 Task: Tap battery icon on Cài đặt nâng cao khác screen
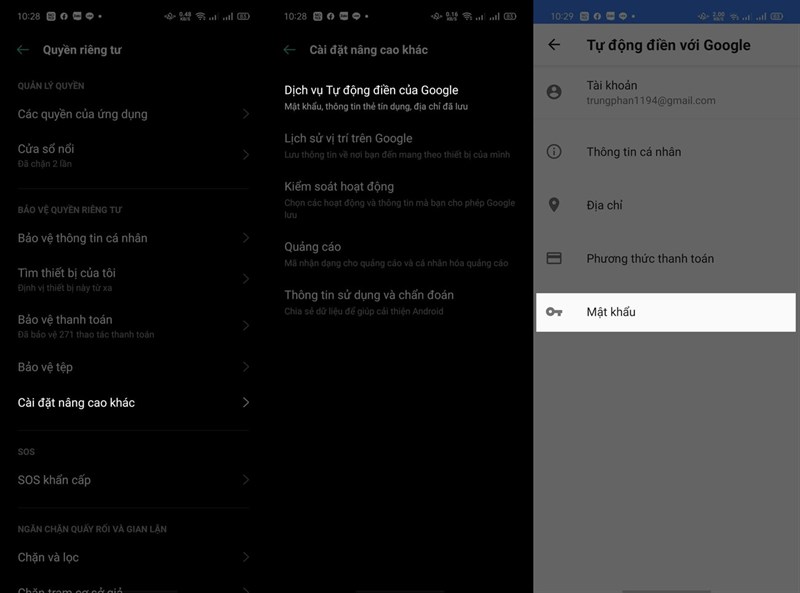coord(510,16)
